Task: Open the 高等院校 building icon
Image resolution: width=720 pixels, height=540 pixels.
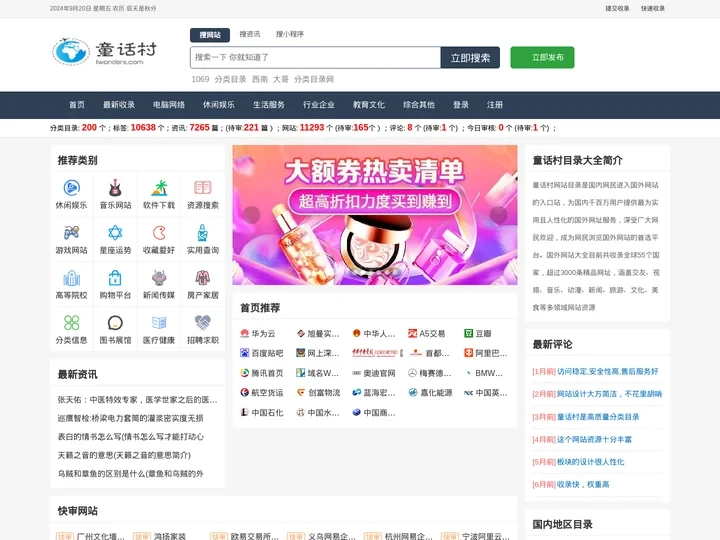Action: pos(71,278)
